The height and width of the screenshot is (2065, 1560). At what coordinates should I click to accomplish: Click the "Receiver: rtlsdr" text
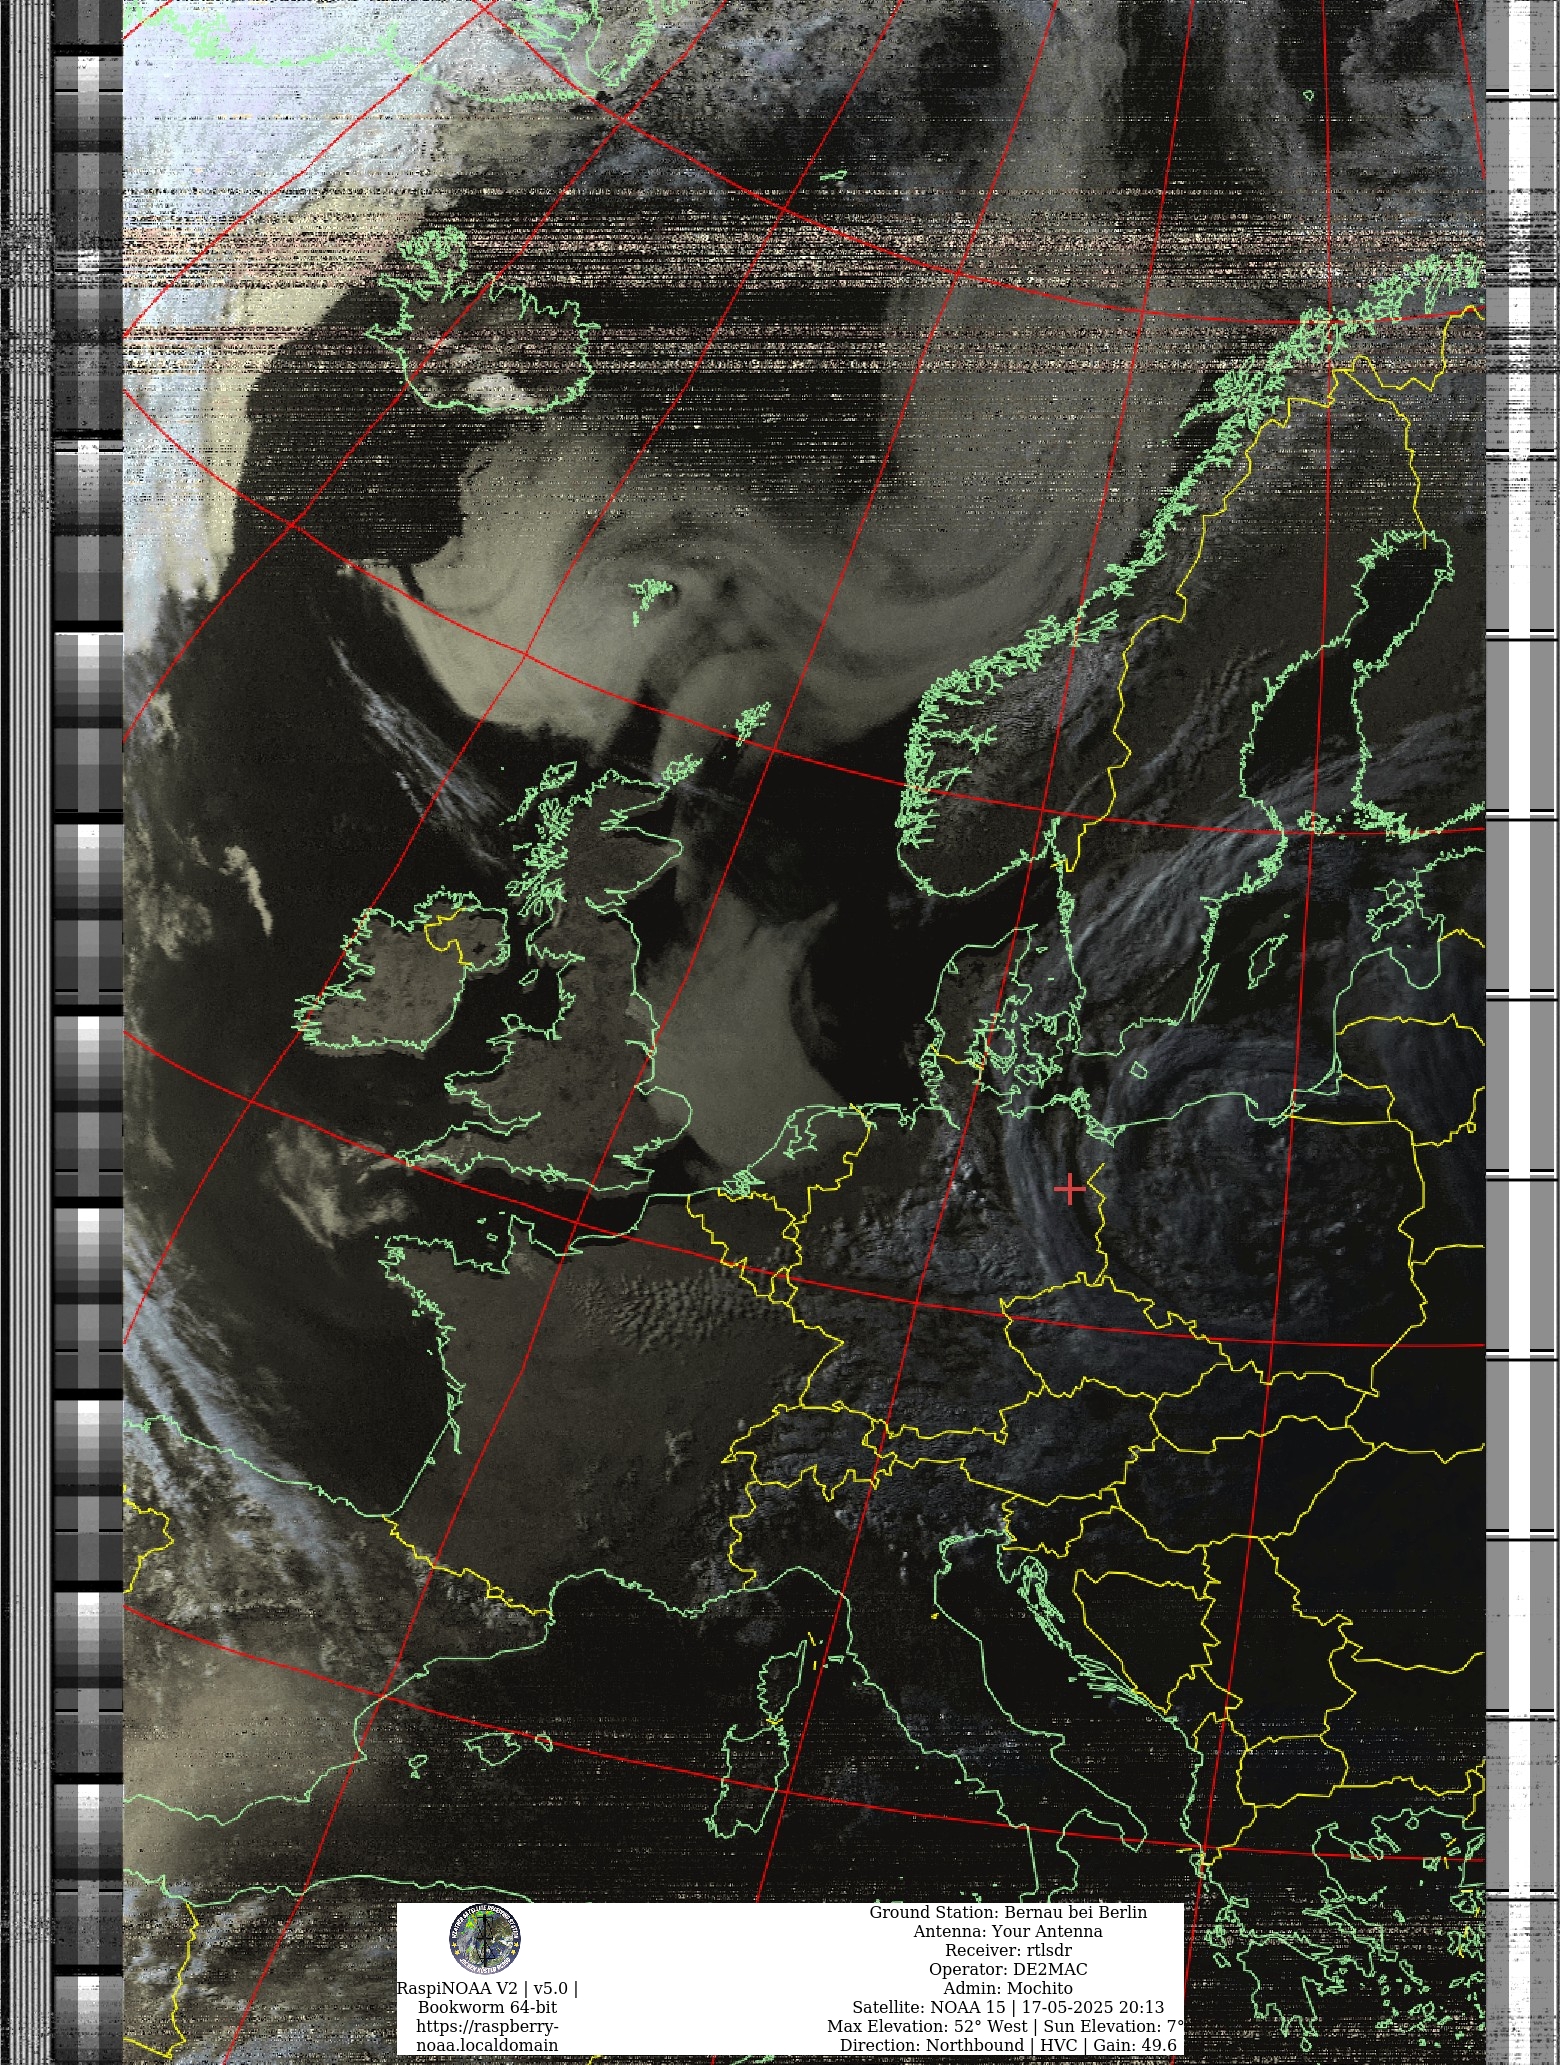click(x=1008, y=1950)
